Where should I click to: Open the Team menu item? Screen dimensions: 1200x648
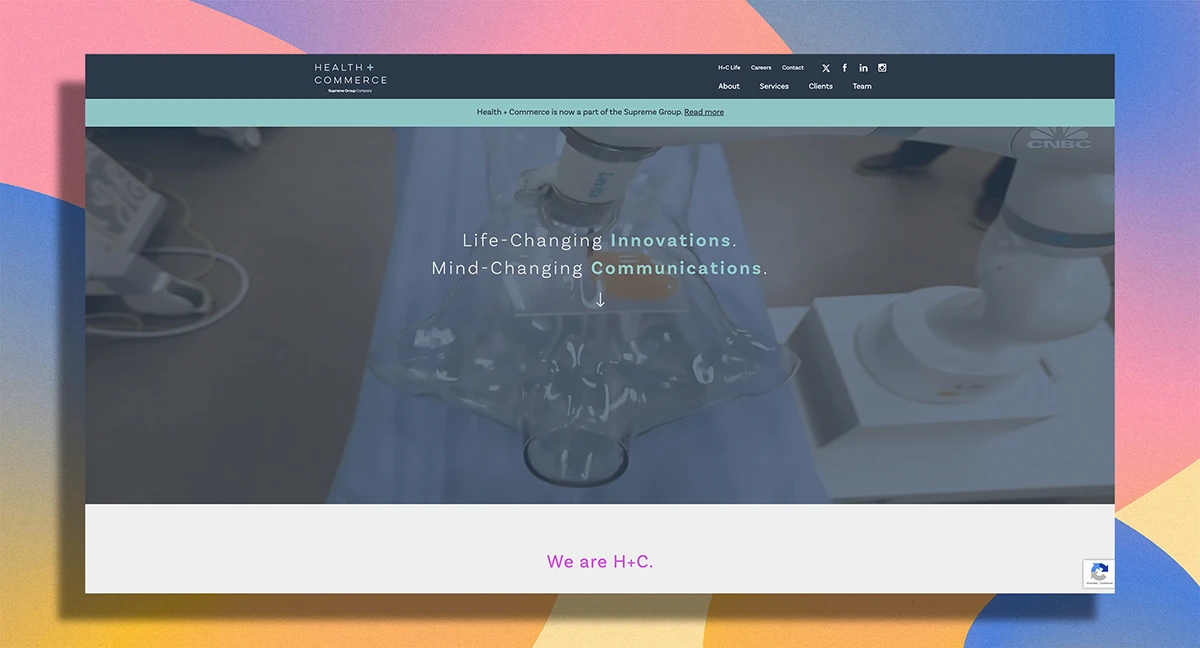tap(862, 86)
